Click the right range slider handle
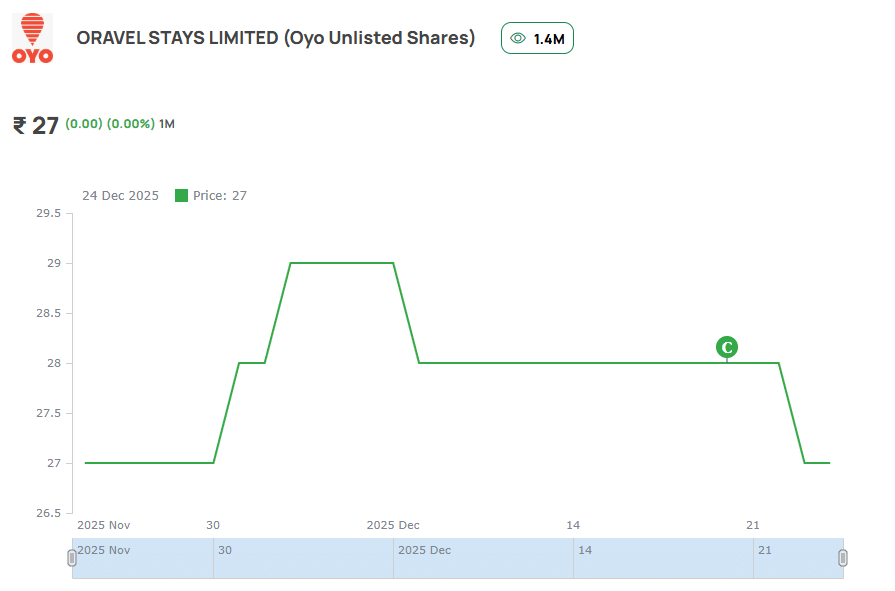 click(842, 558)
